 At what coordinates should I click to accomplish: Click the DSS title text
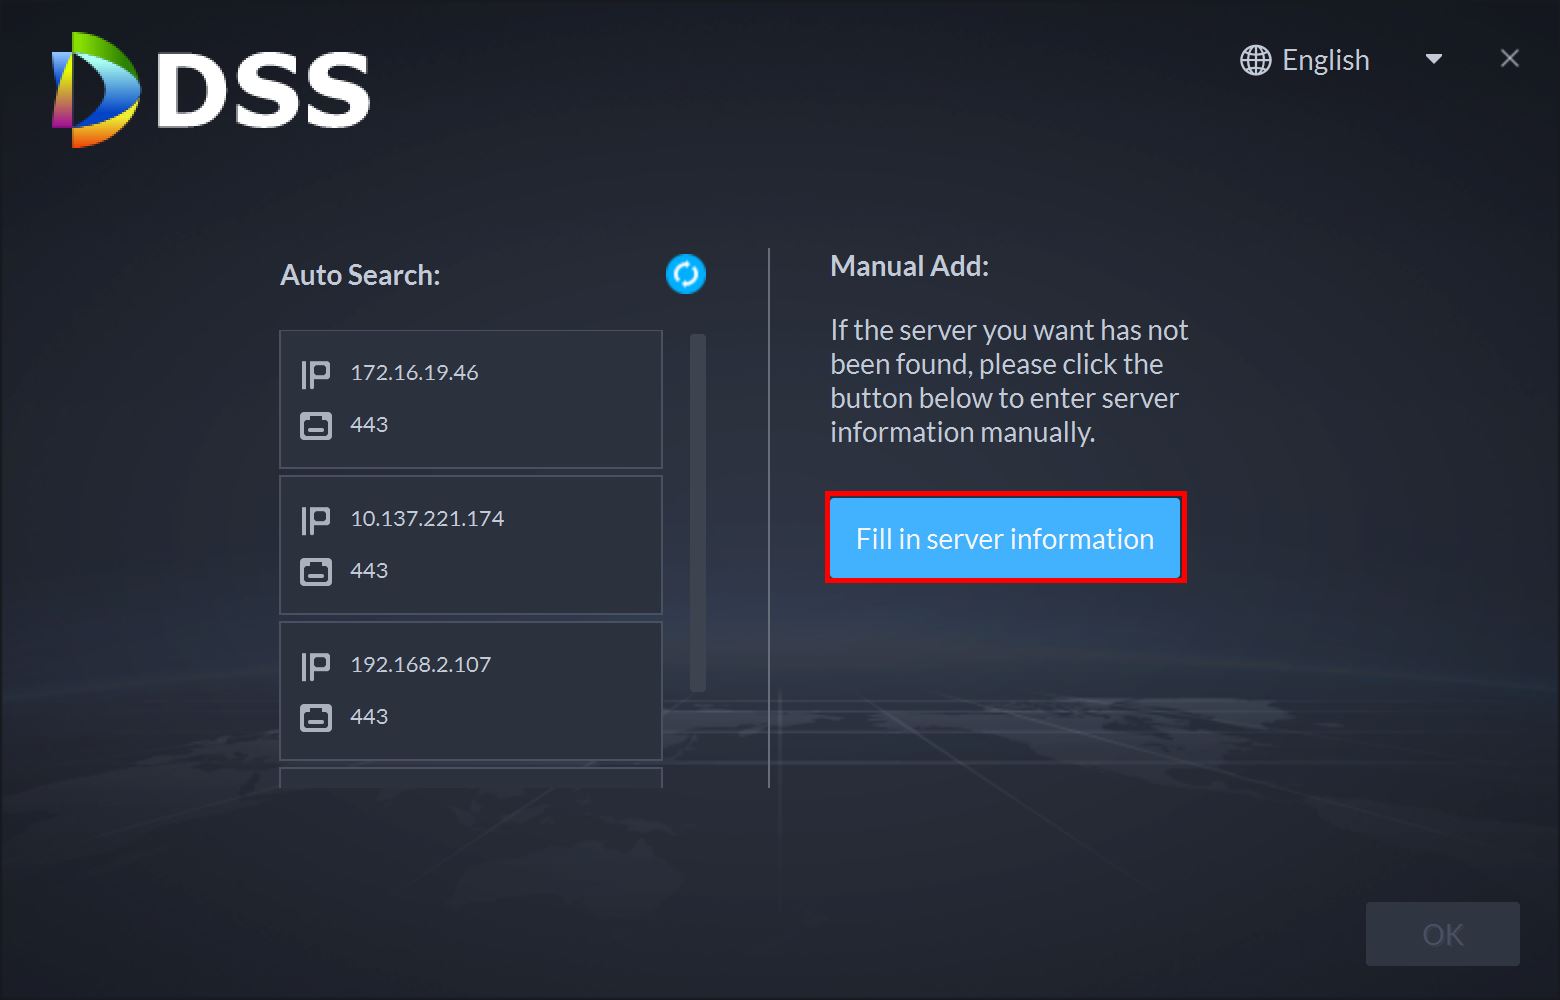pyautogui.click(x=264, y=92)
